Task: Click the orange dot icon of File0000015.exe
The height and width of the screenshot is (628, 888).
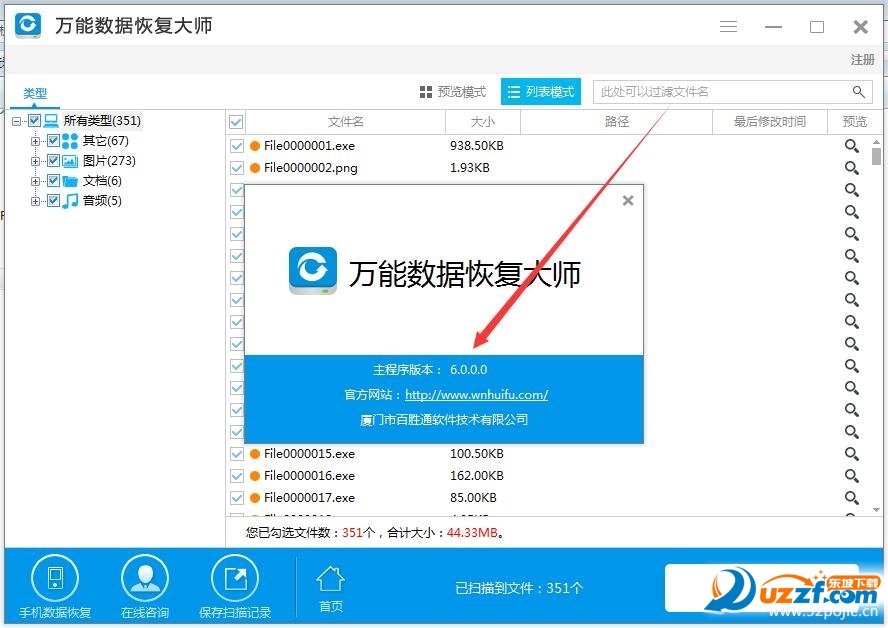Action: 255,454
